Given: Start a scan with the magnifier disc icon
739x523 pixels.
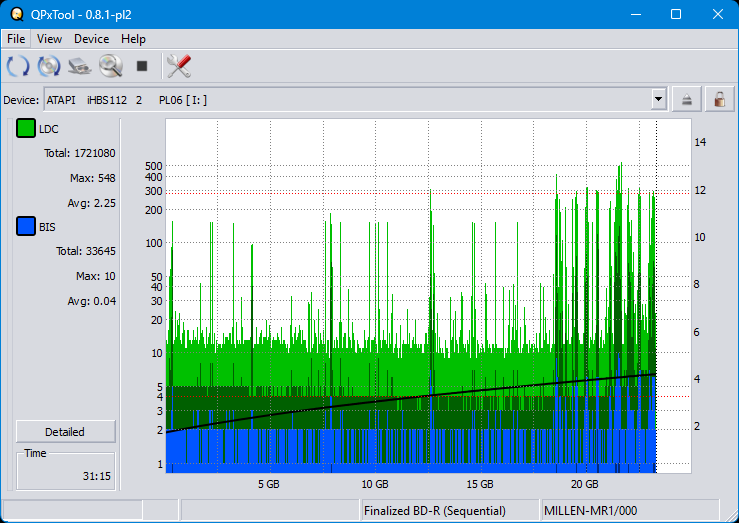Looking at the screenshot, I should tap(111, 65).
